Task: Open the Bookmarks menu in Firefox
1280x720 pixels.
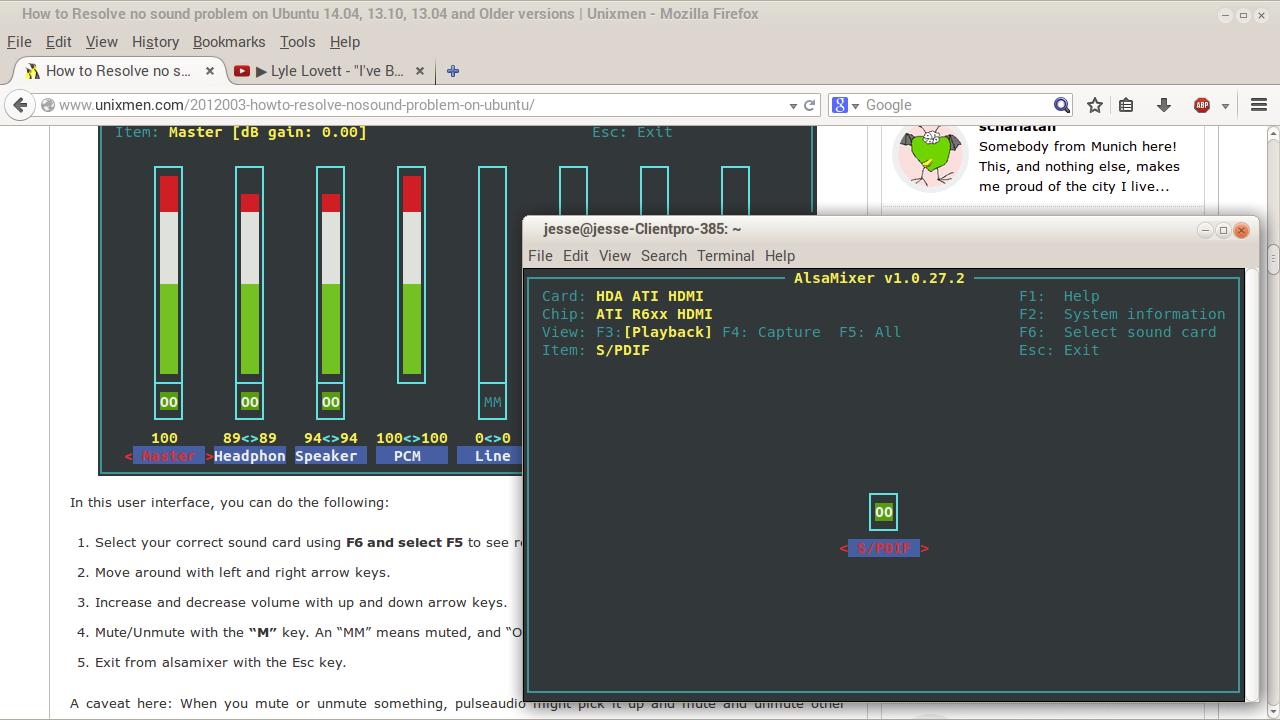Action: (229, 42)
